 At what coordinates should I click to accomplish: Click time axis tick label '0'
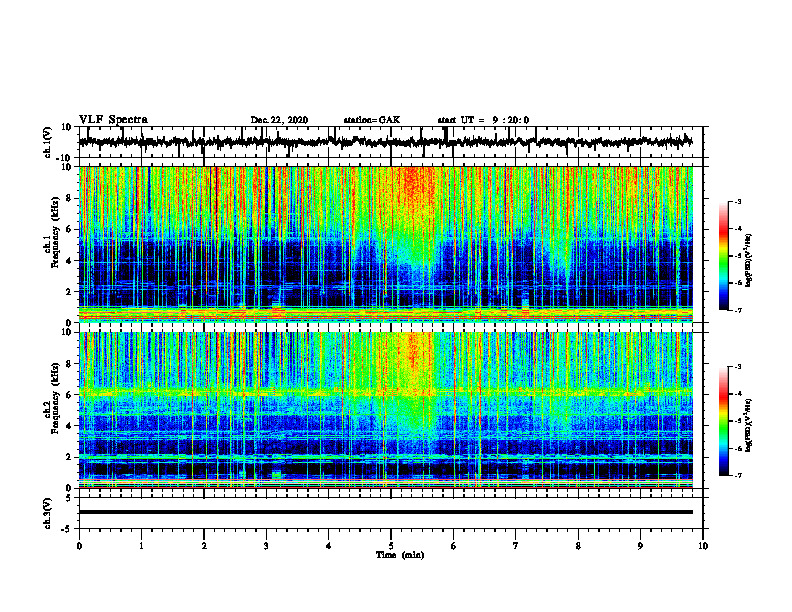pos(79,546)
